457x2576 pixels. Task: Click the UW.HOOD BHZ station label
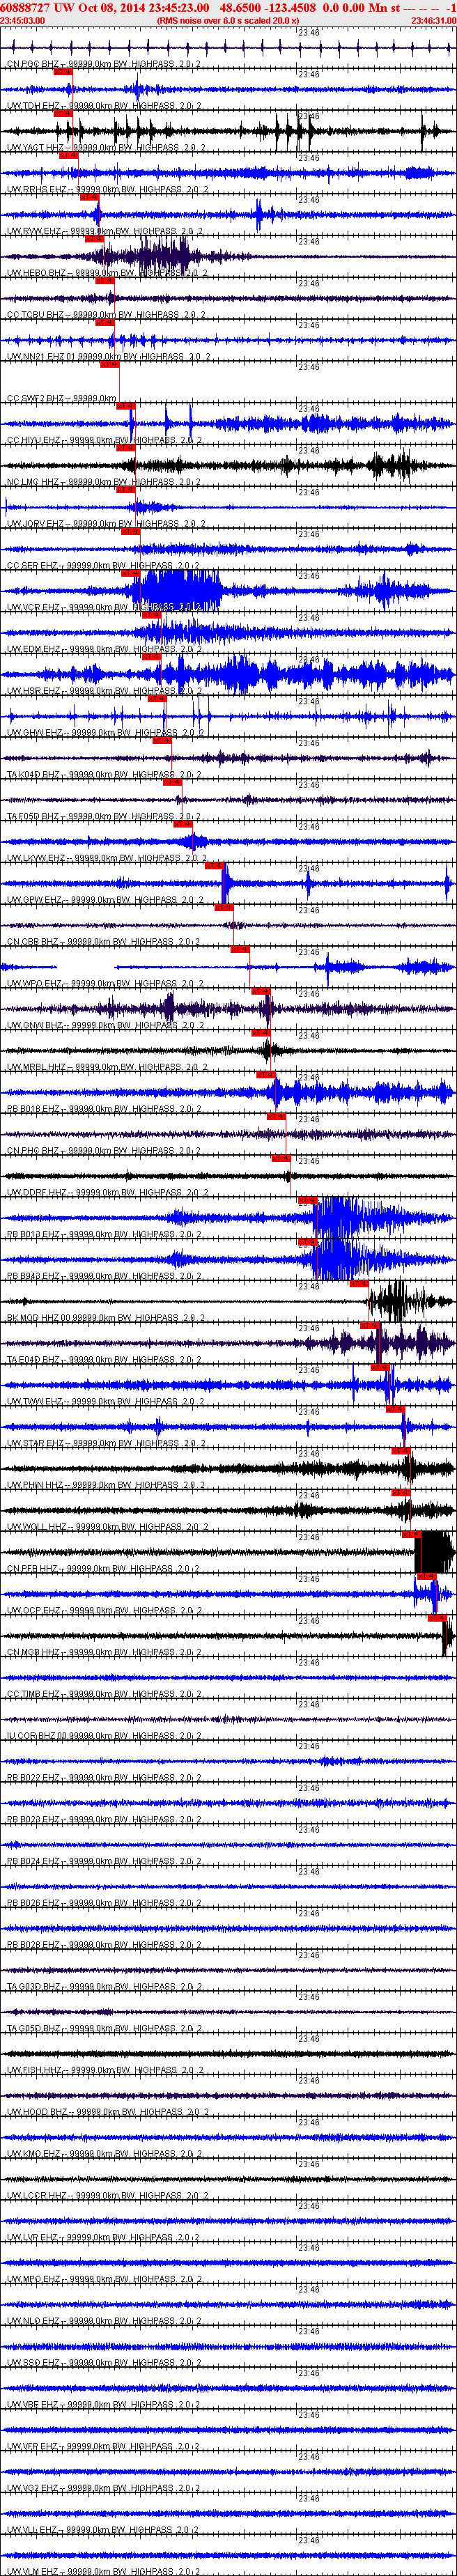click(x=38, y=2111)
